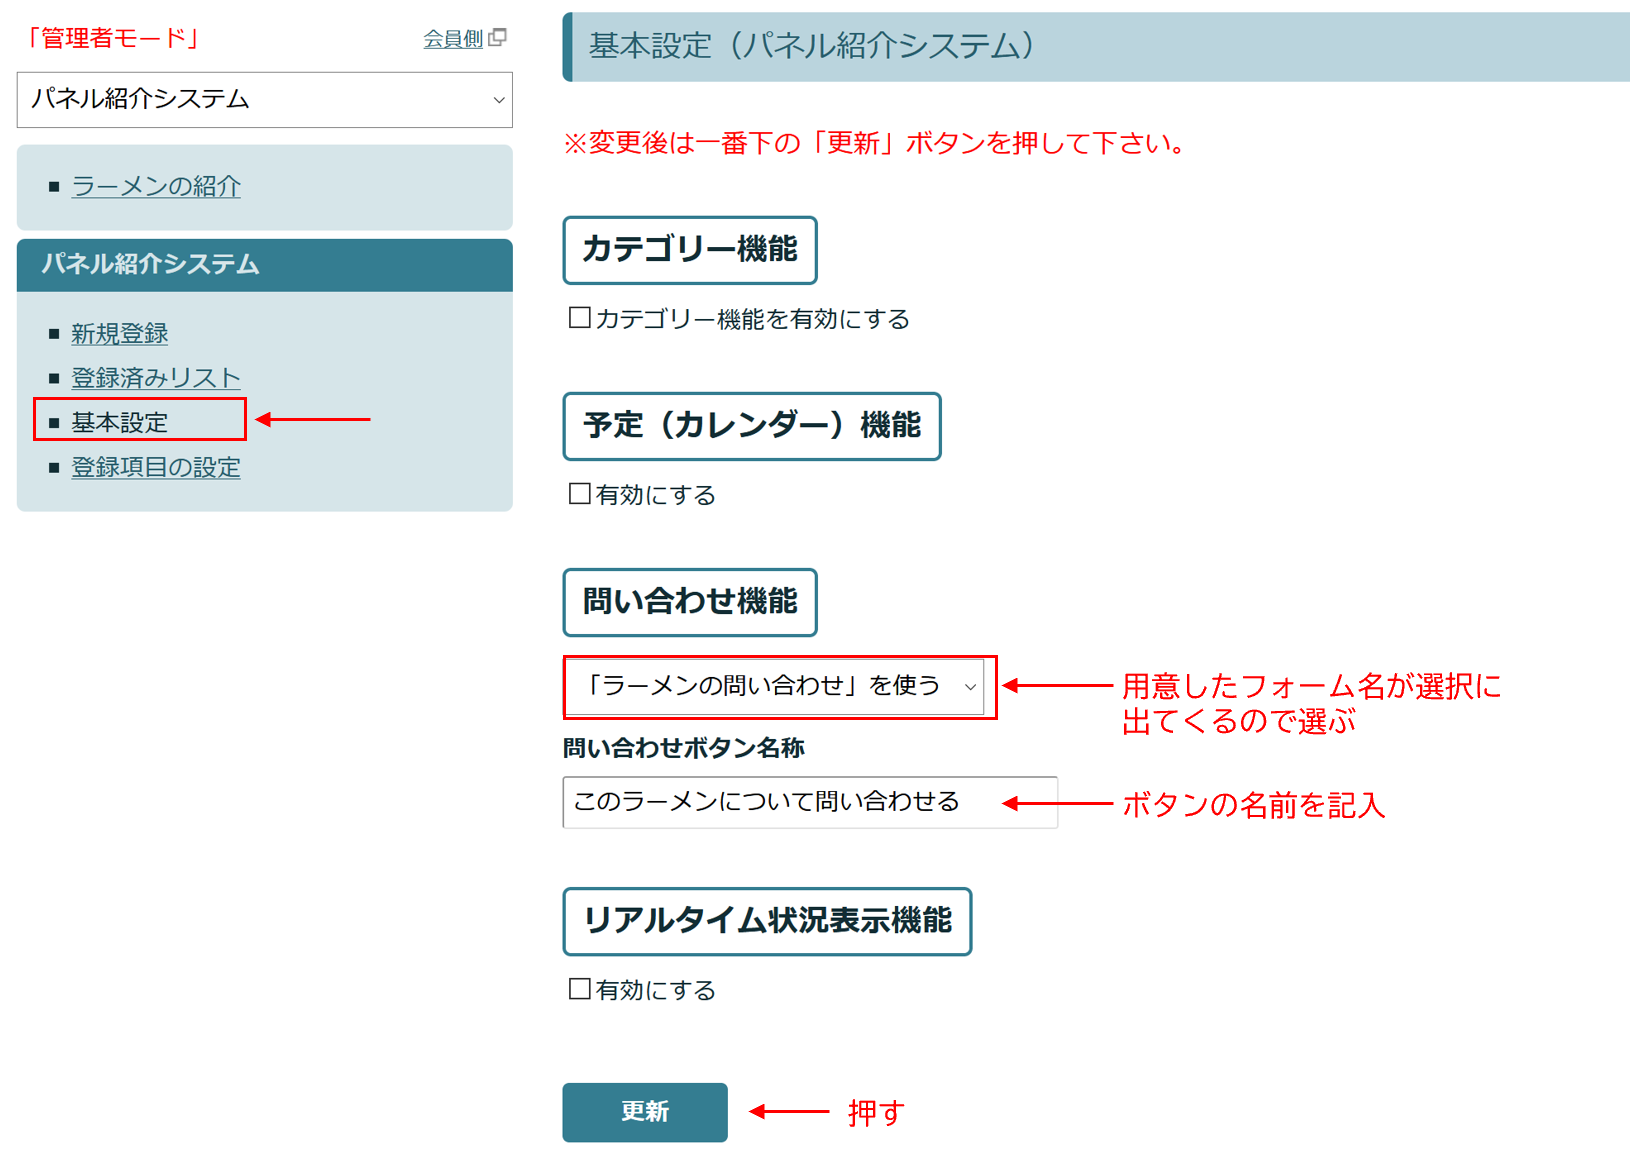Click the リアルタイム状況表示機能 section heading
The image size is (1645, 1169).
766,921
